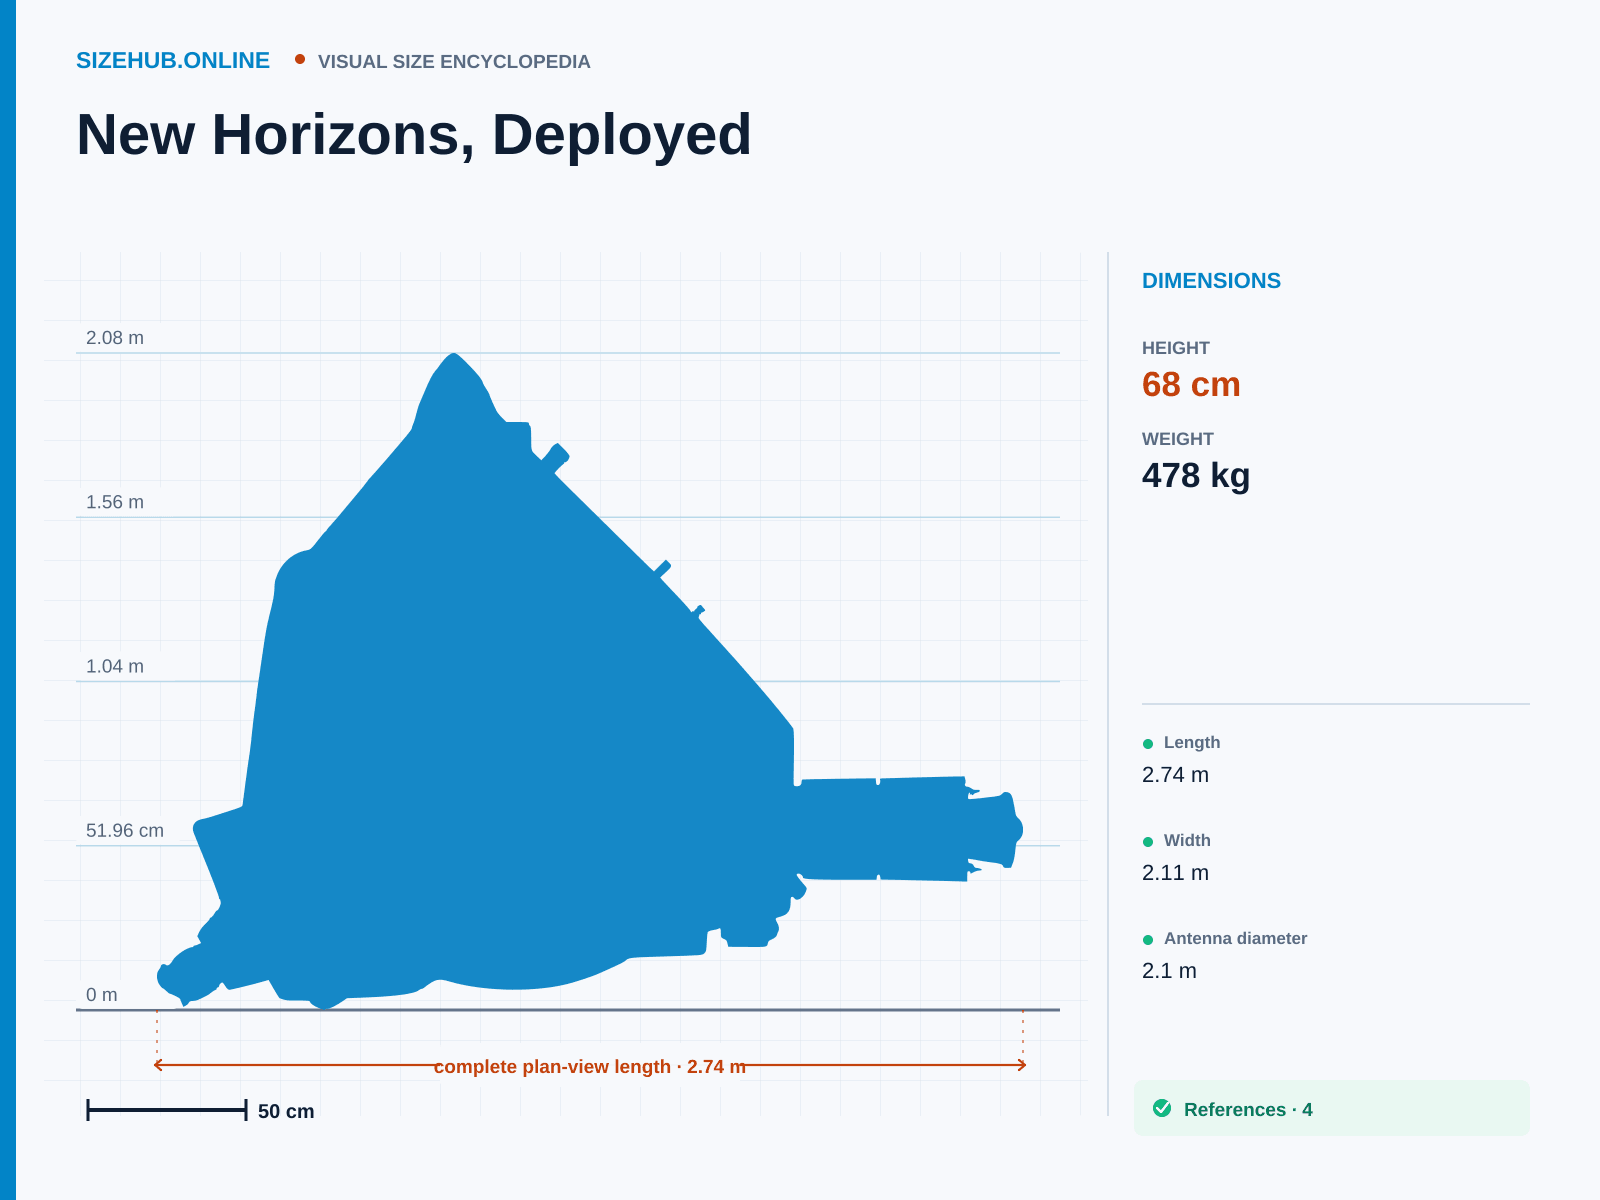Click the Width label
The width and height of the screenshot is (1600, 1200).
[1187, 840]
